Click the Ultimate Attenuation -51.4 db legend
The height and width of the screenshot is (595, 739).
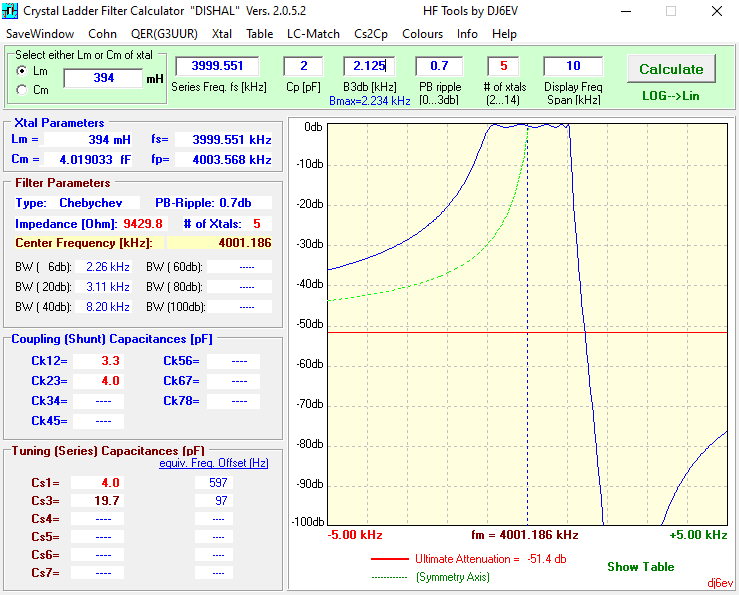[490, 559]
